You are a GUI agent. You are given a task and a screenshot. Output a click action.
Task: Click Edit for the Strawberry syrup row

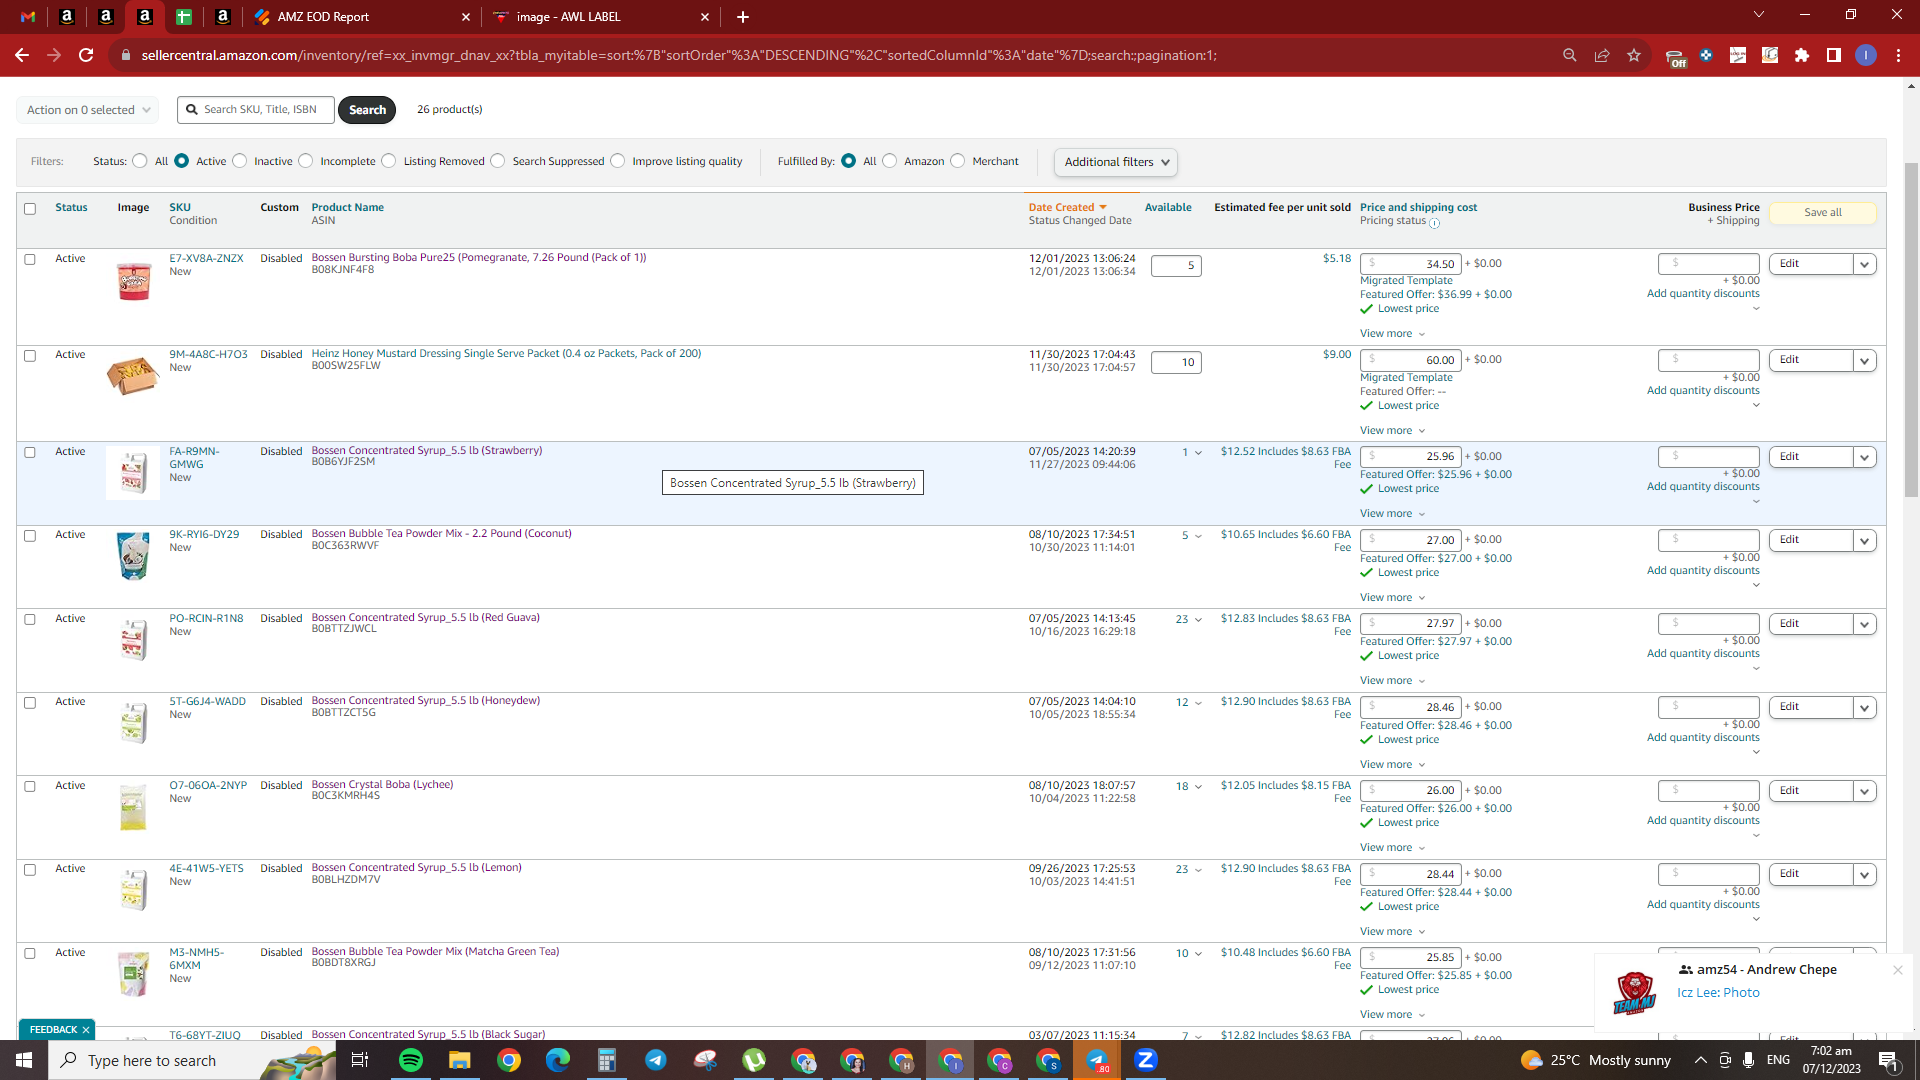click(1810, 457)
